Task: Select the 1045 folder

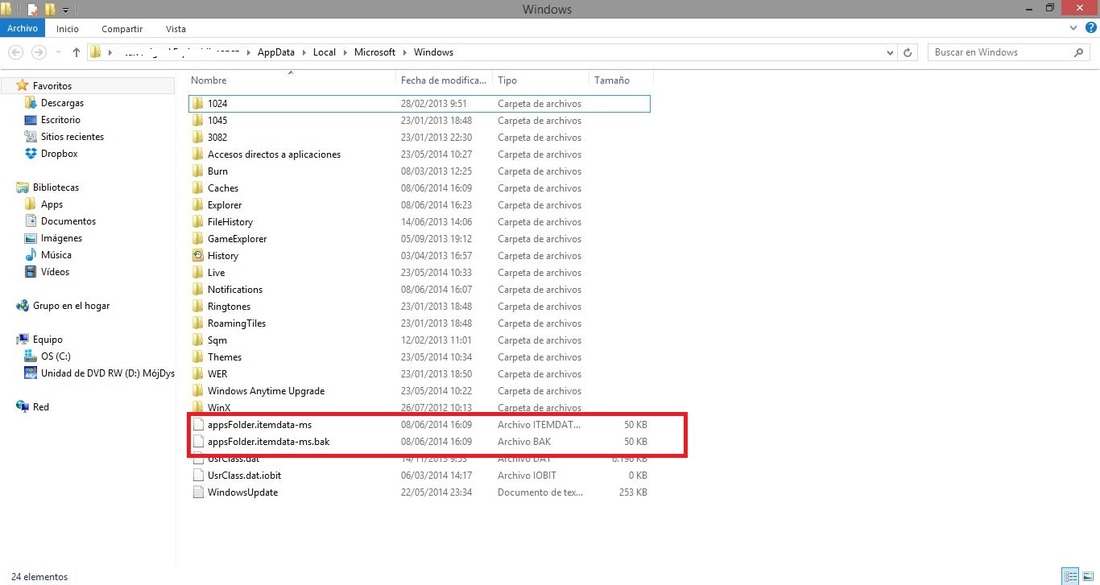Action: [217, 121]
